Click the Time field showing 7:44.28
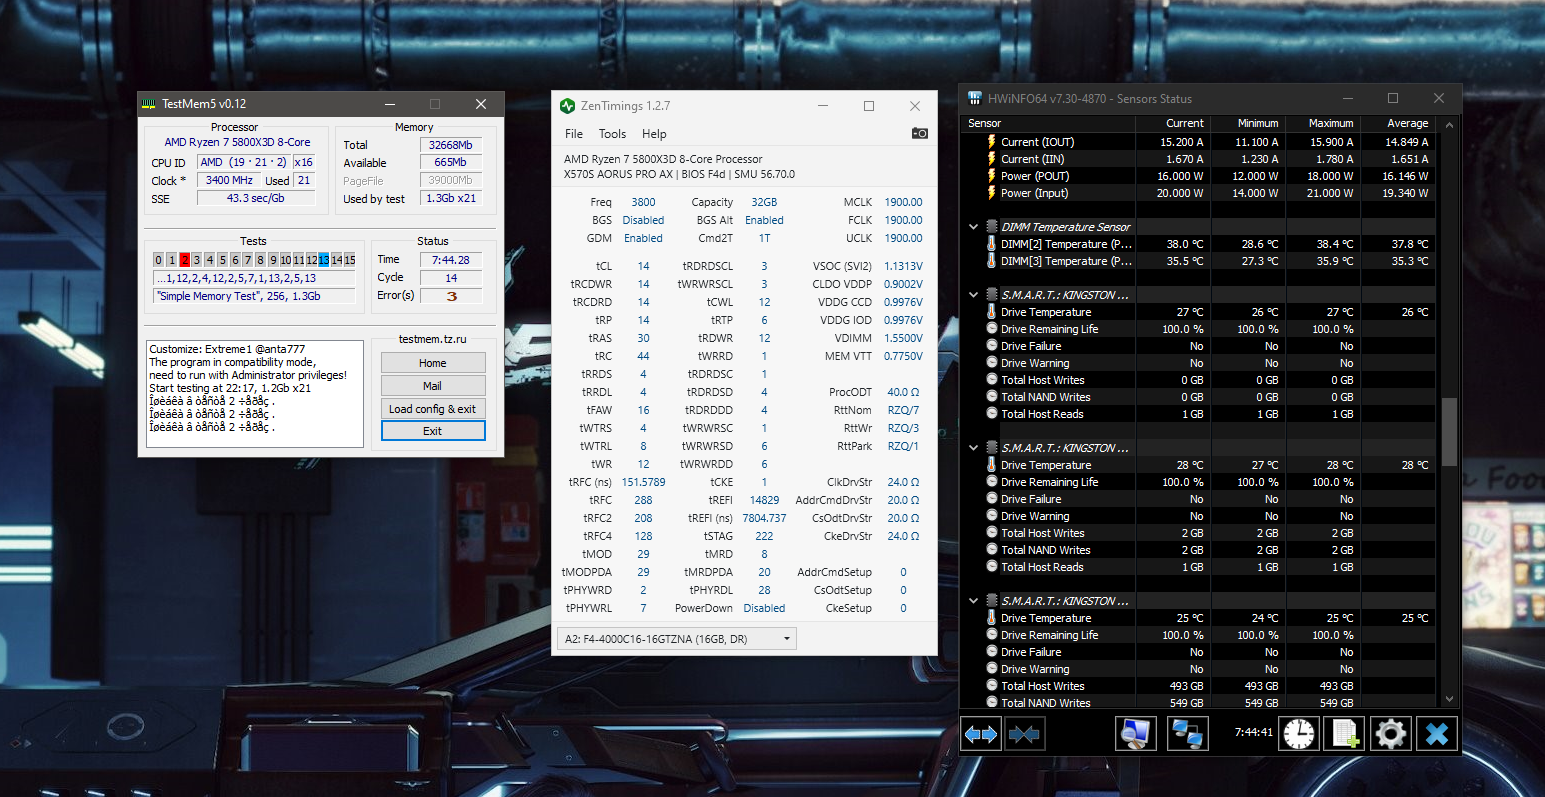Viewport: 1545px width, 797px height. 451,260
